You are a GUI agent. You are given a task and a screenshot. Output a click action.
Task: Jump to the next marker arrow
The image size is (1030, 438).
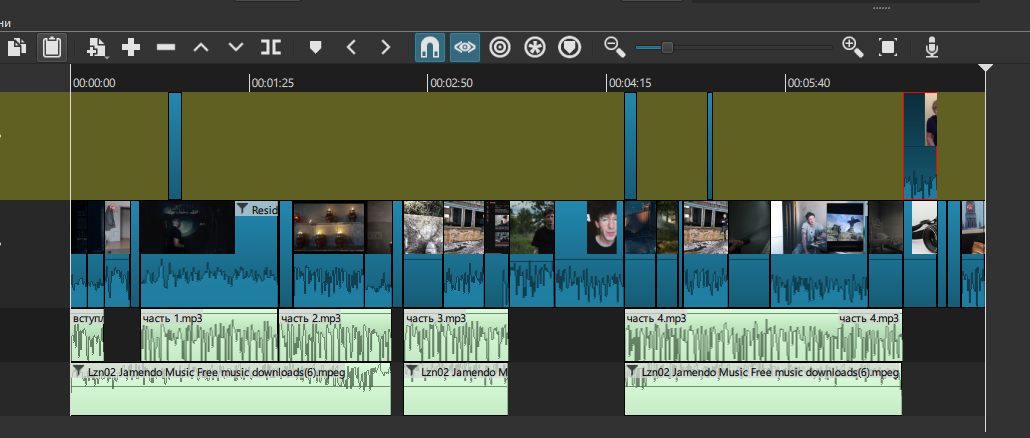click(x=386, y=47)
